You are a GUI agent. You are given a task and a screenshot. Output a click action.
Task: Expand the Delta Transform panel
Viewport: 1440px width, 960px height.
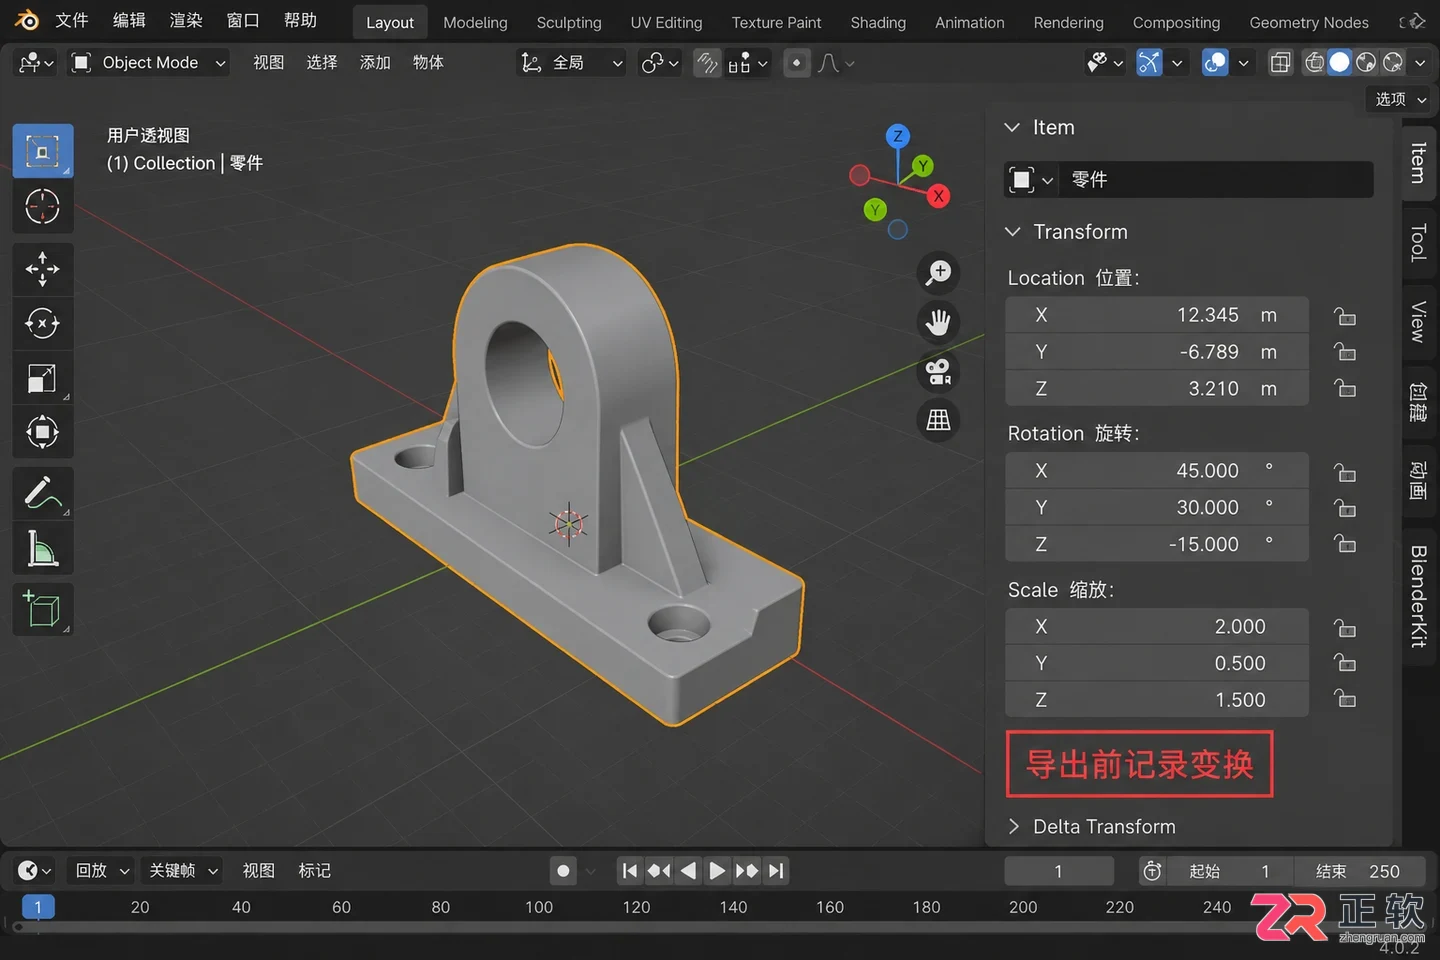pyautogui.click(x=1014, y=826)
